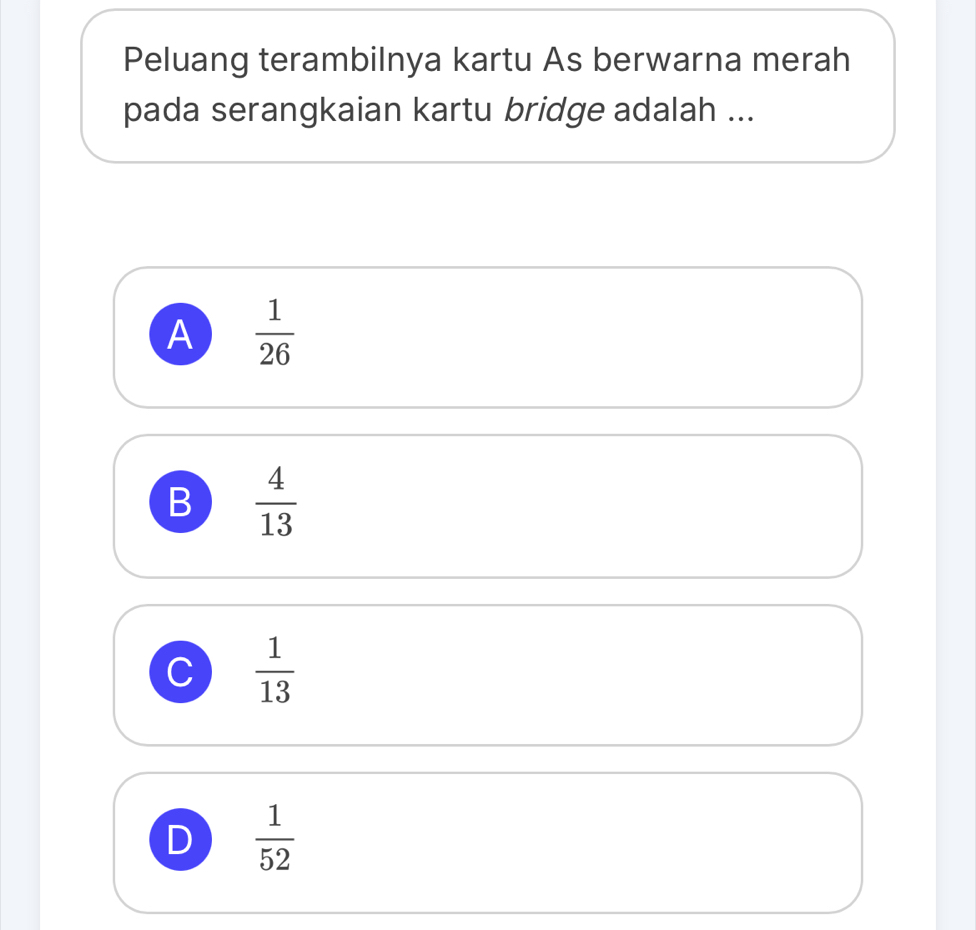Click the word Peluang in the question

[186, 61]
